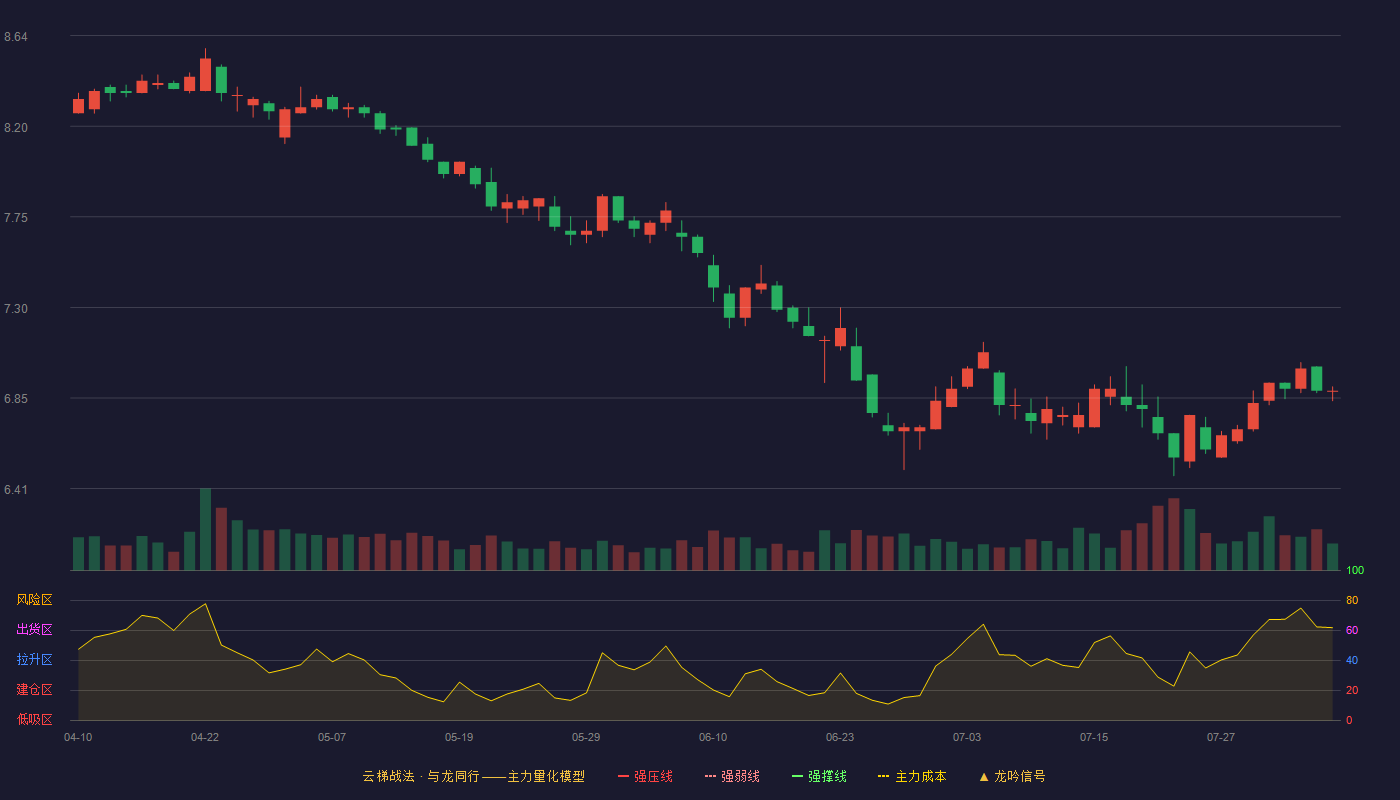Click the 6.41 price axis label
This screenshot has height=800, width=1400.
(x=16, y=490)
